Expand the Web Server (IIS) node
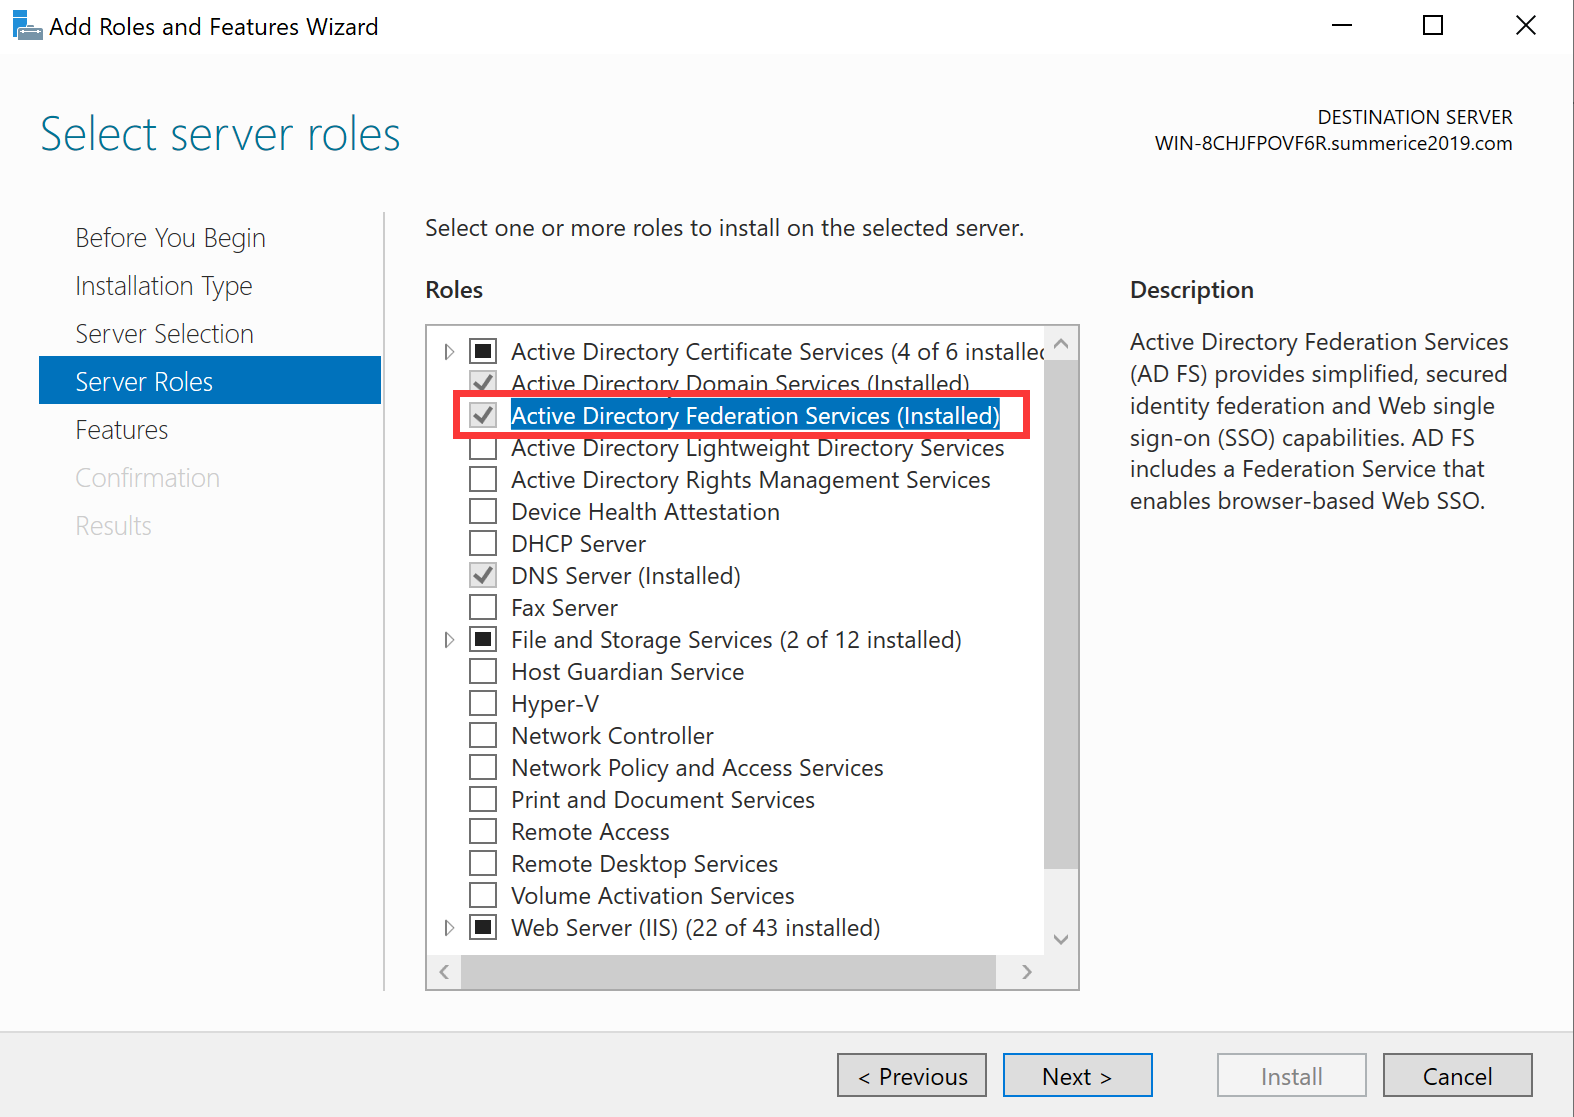 449,928
